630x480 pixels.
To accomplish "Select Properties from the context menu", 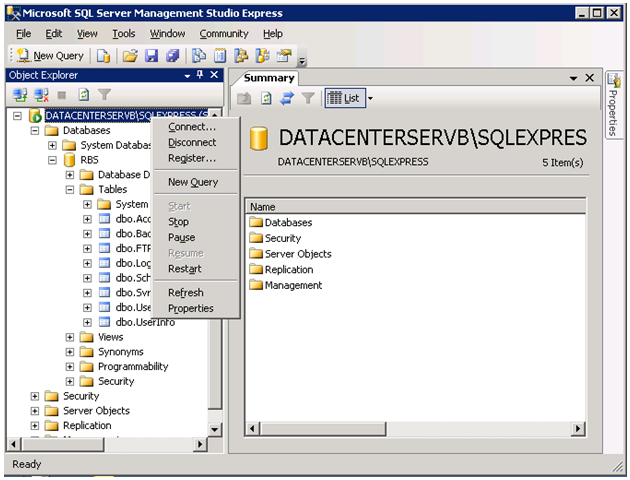I will coord(190,308).
